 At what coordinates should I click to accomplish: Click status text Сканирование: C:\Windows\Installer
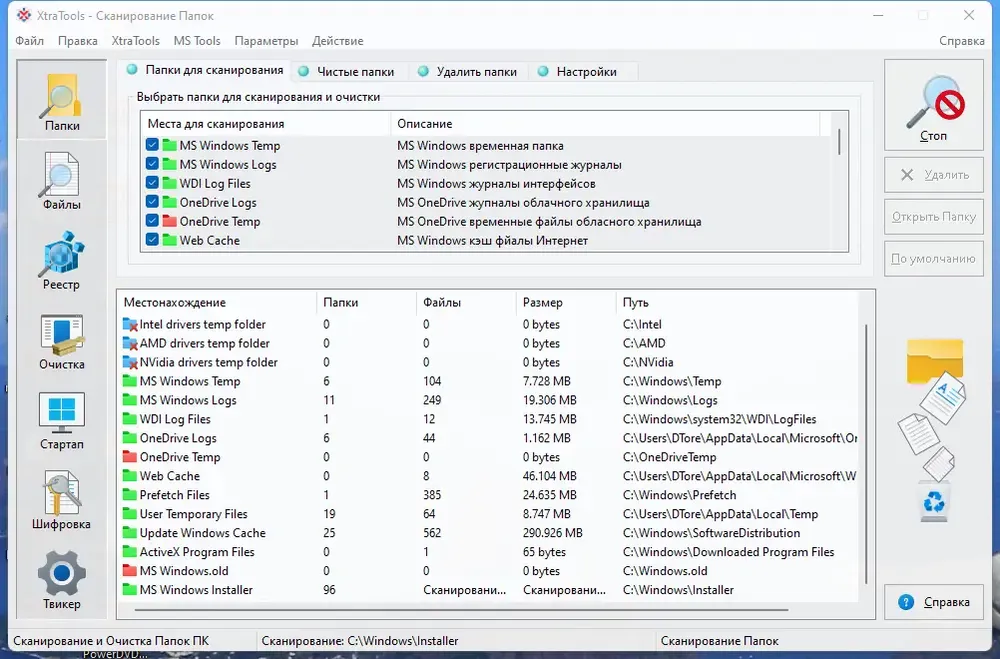(360, 640)
